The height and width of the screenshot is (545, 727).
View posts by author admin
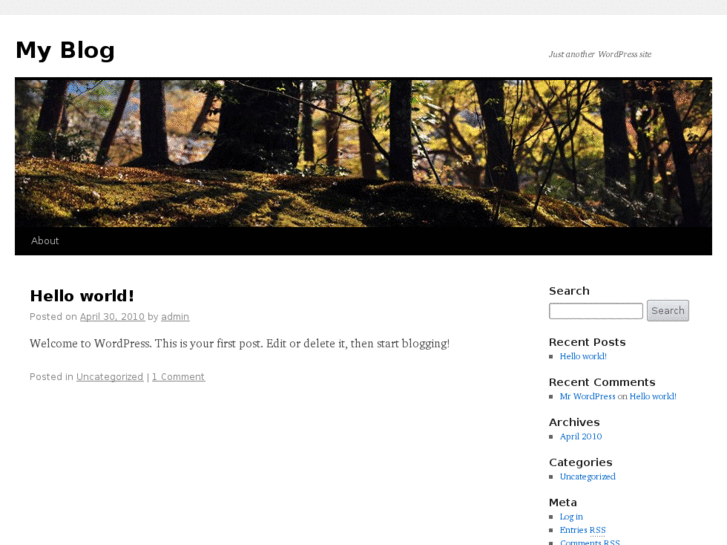pos(175,317)
